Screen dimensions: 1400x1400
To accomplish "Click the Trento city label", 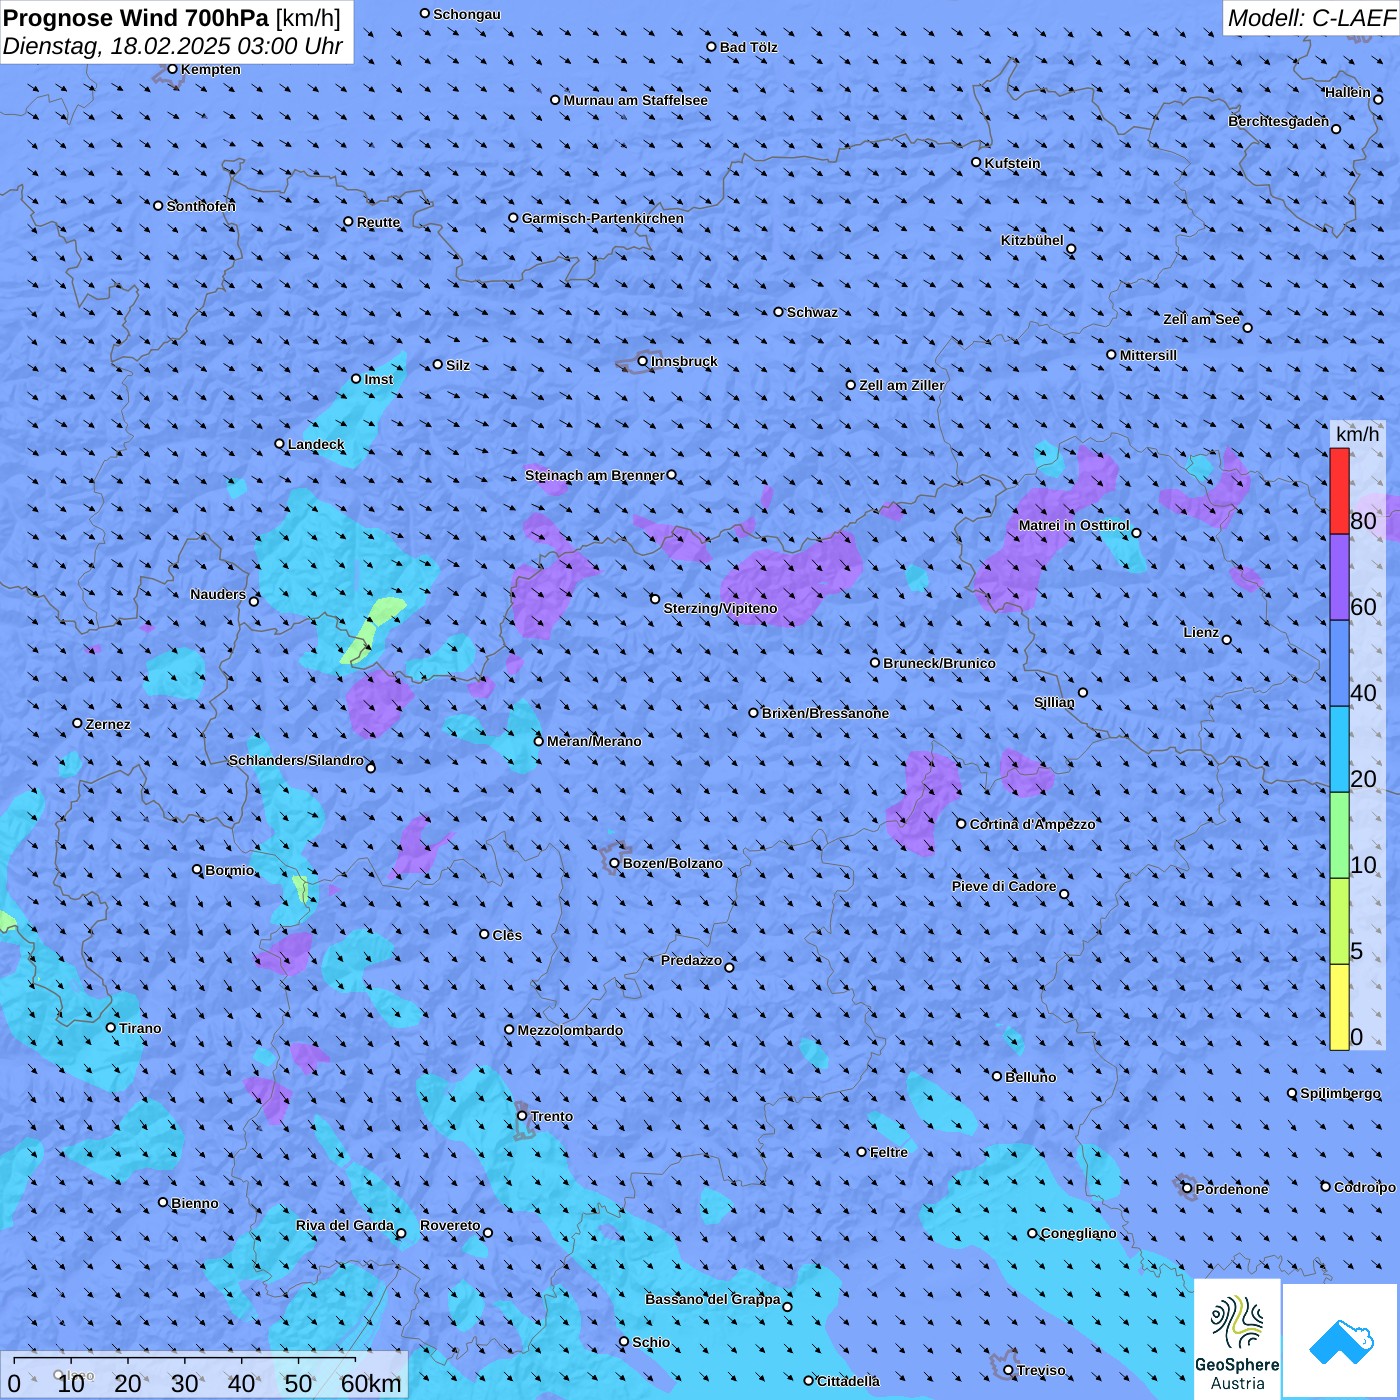I will coord(552,1116).
